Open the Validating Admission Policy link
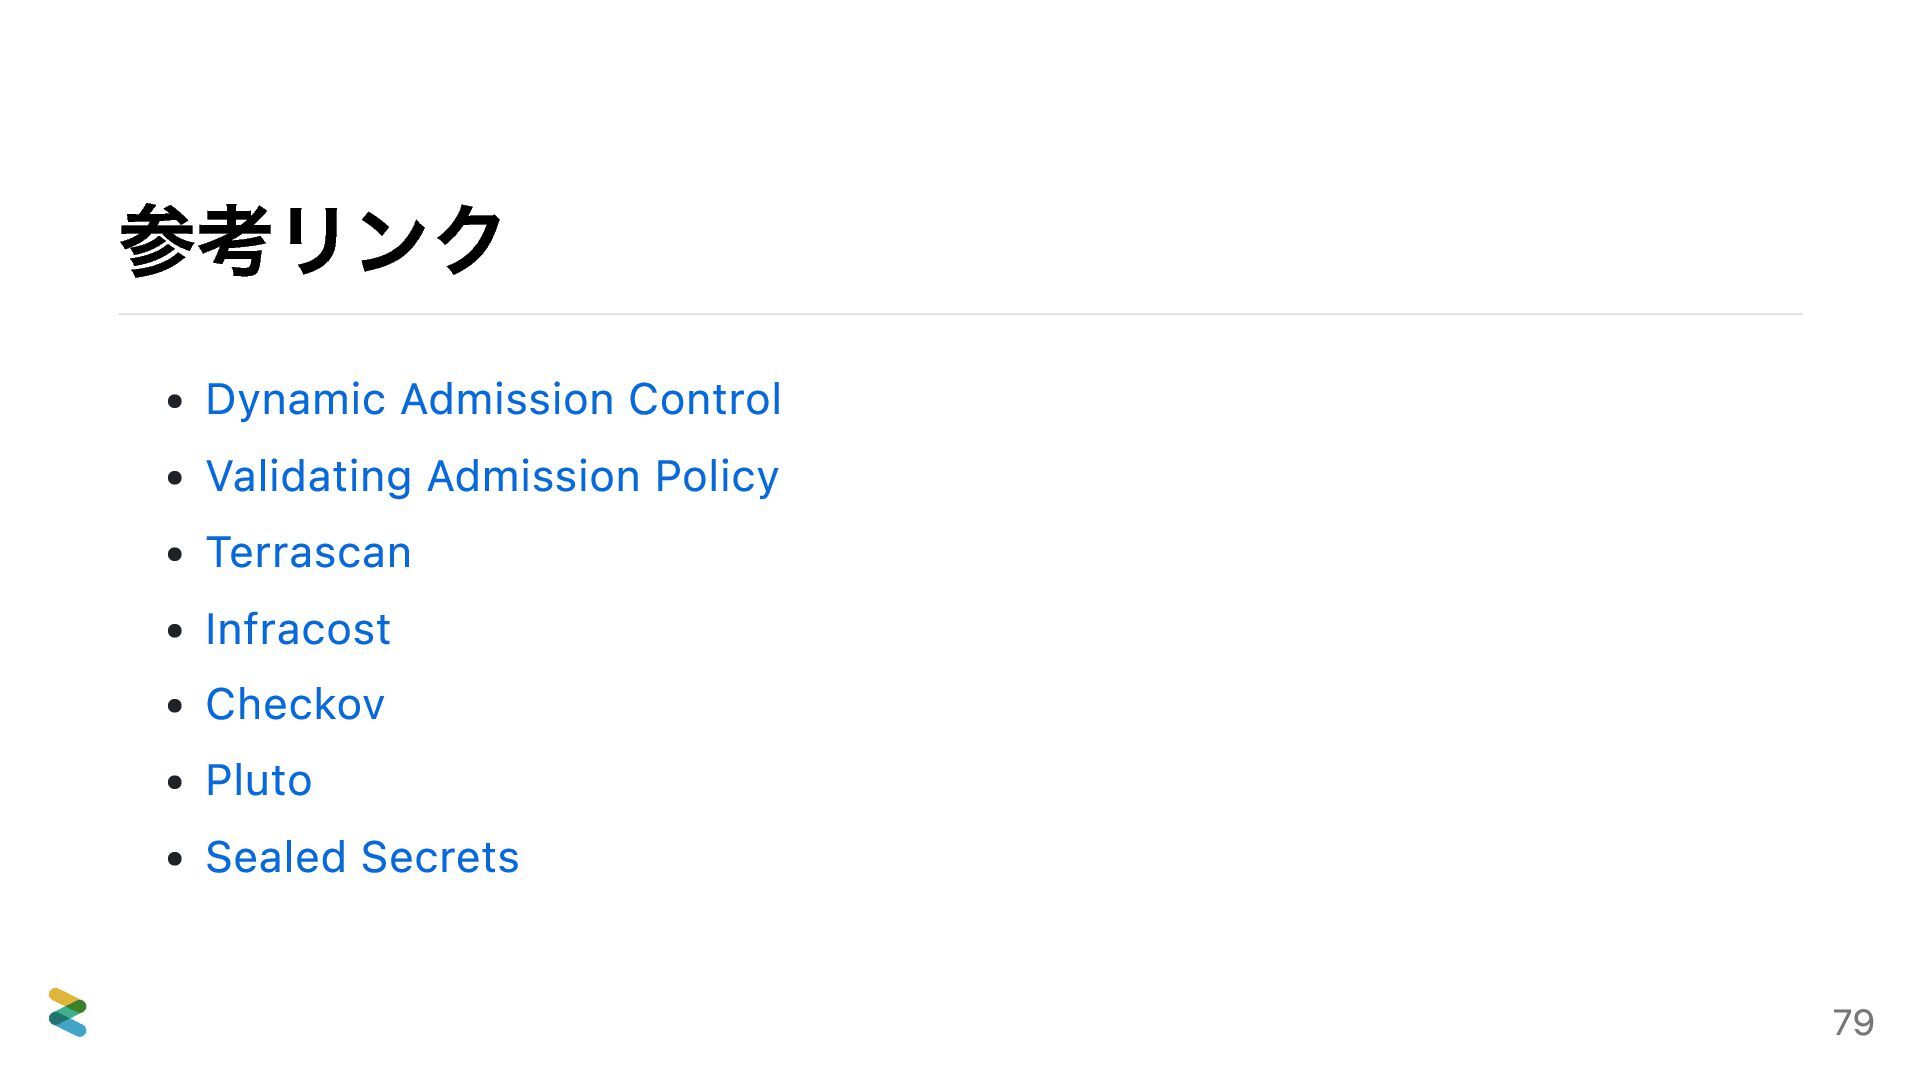This screenshot has height=1080, width=1920. (491, 476)
